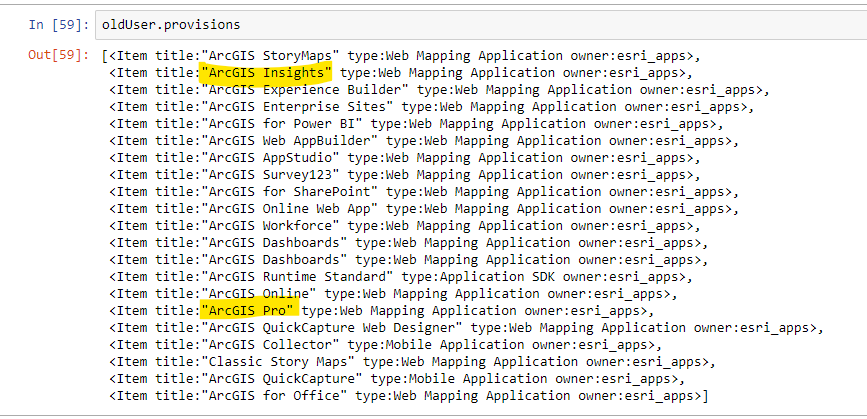Click the In [59] prompt label

[59, 25]
